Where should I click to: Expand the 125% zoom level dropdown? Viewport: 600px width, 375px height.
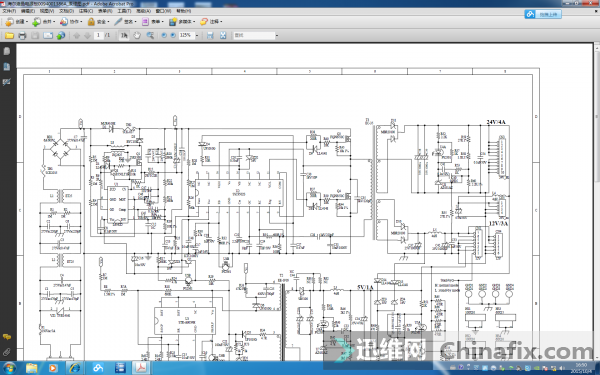pos(197,36)
